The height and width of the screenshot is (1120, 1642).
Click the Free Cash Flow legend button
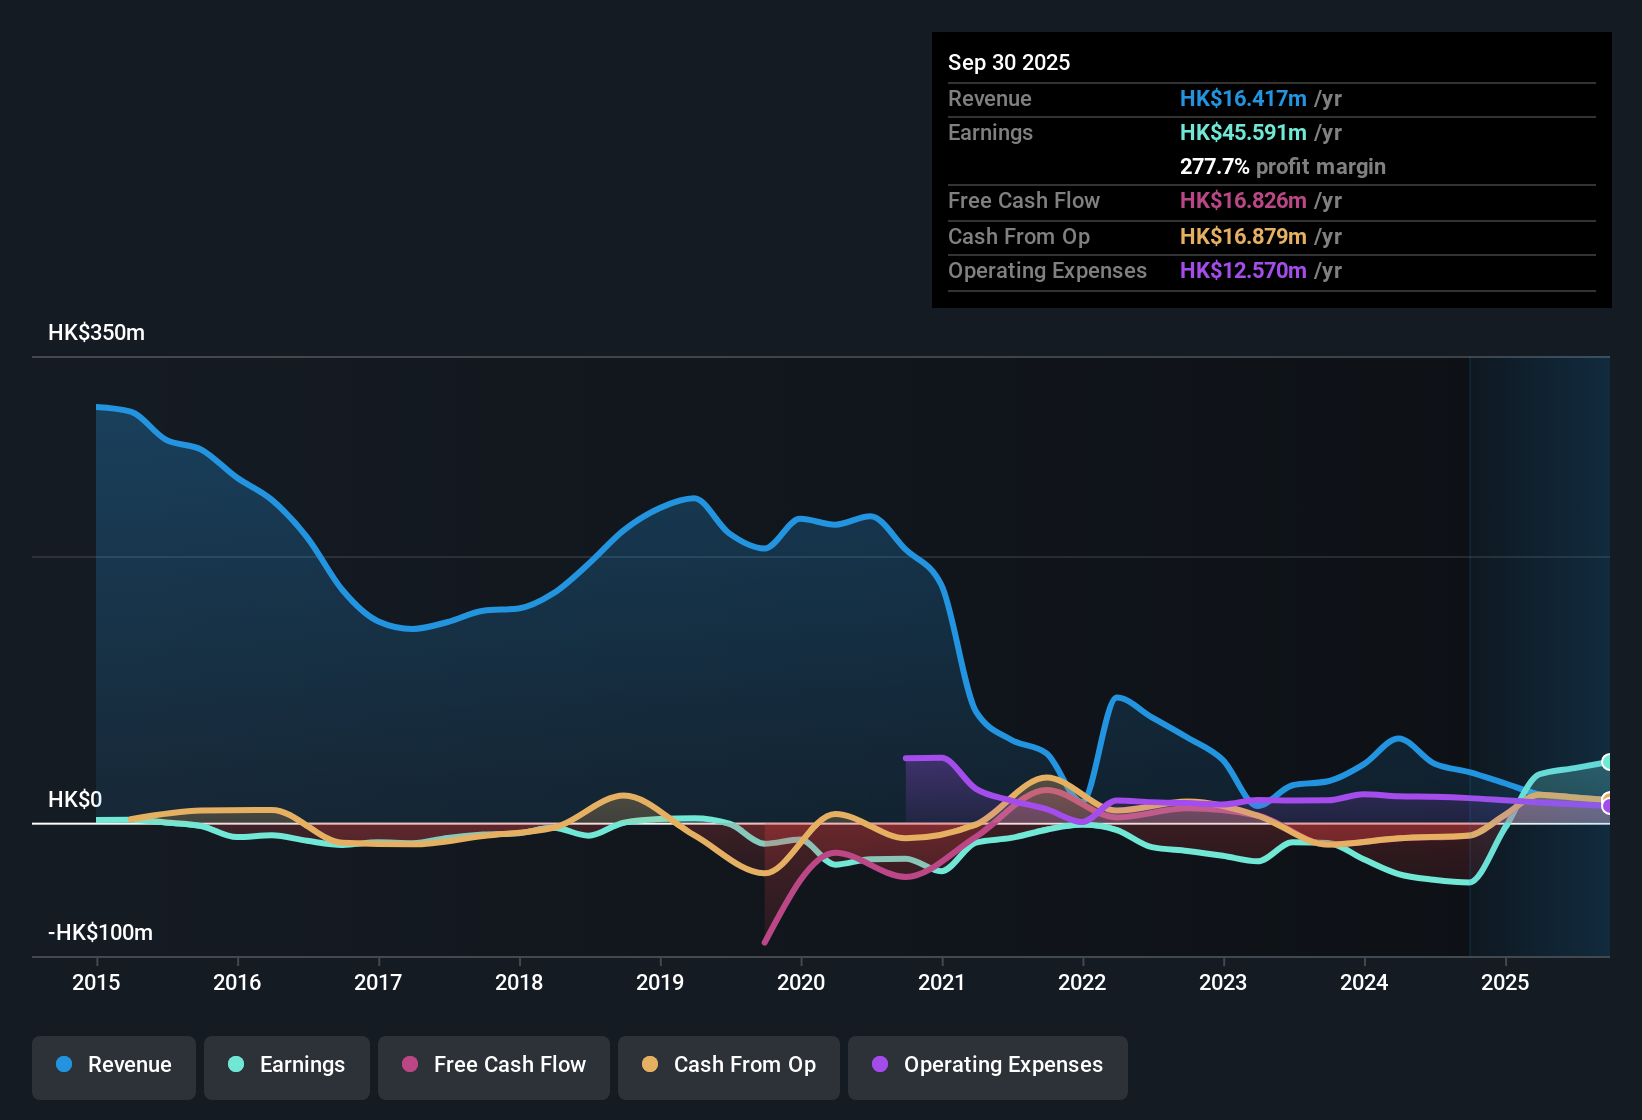click(x=493, y=1066)
